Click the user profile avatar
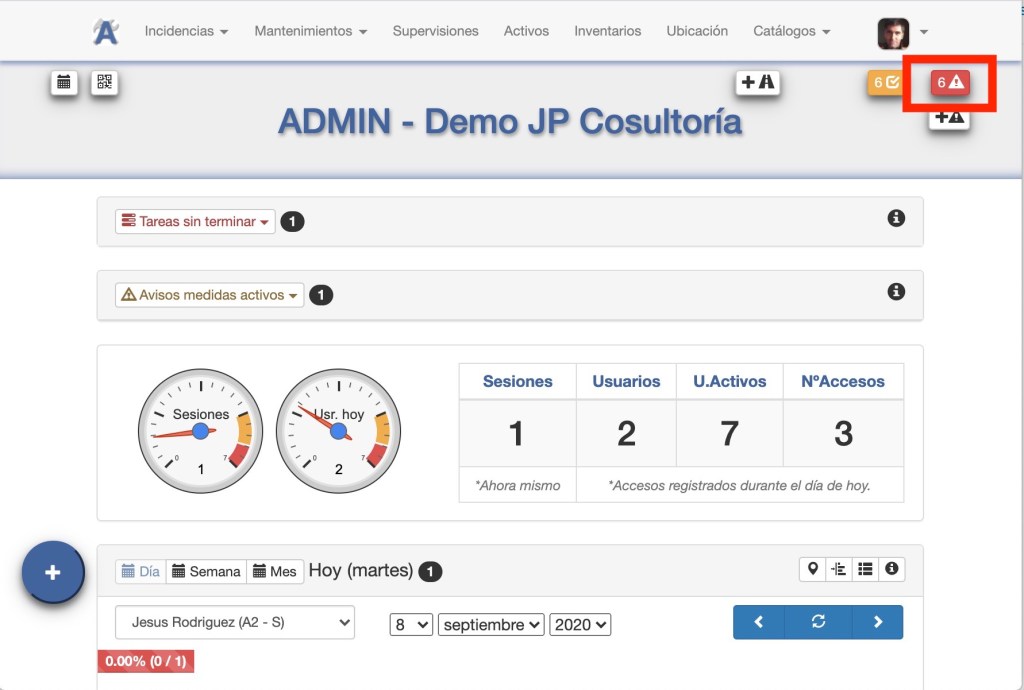The height and width of the screenshot is (690, 1024). tap(893, 33)
